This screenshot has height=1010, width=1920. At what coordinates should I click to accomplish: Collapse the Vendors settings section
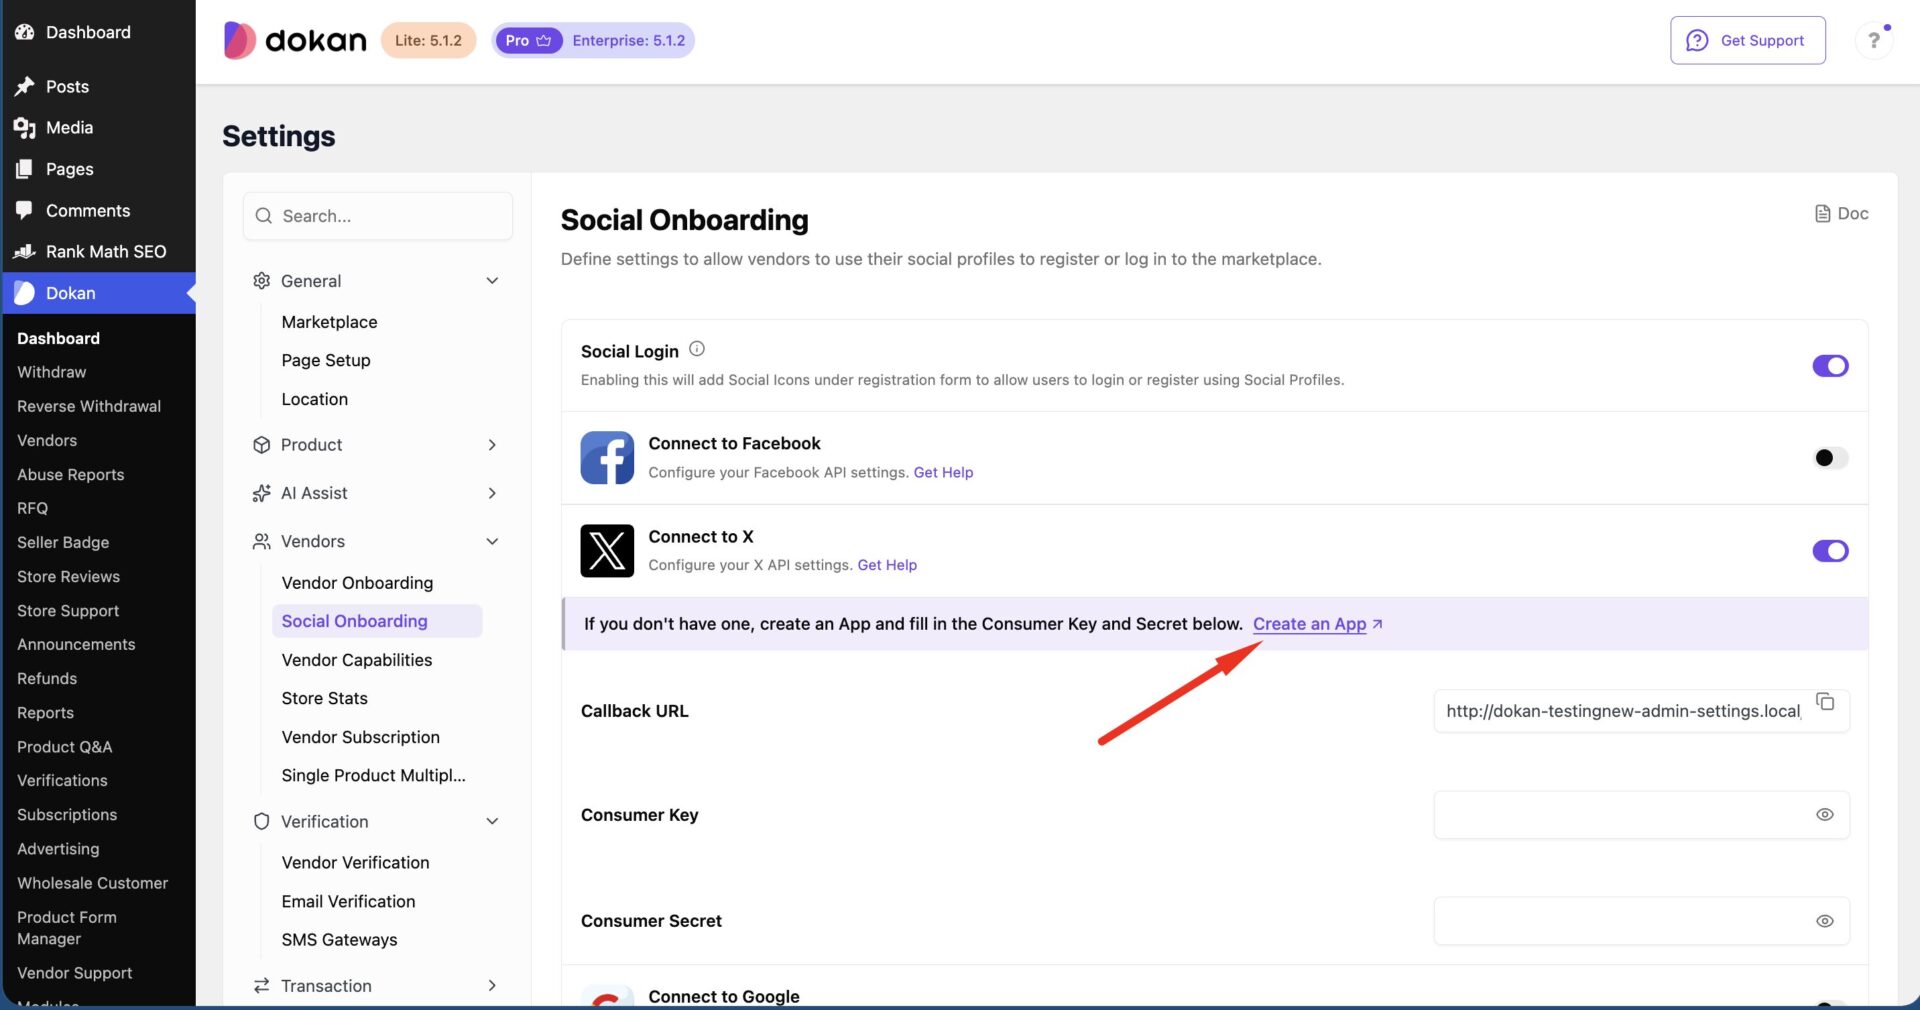[492, 541]
